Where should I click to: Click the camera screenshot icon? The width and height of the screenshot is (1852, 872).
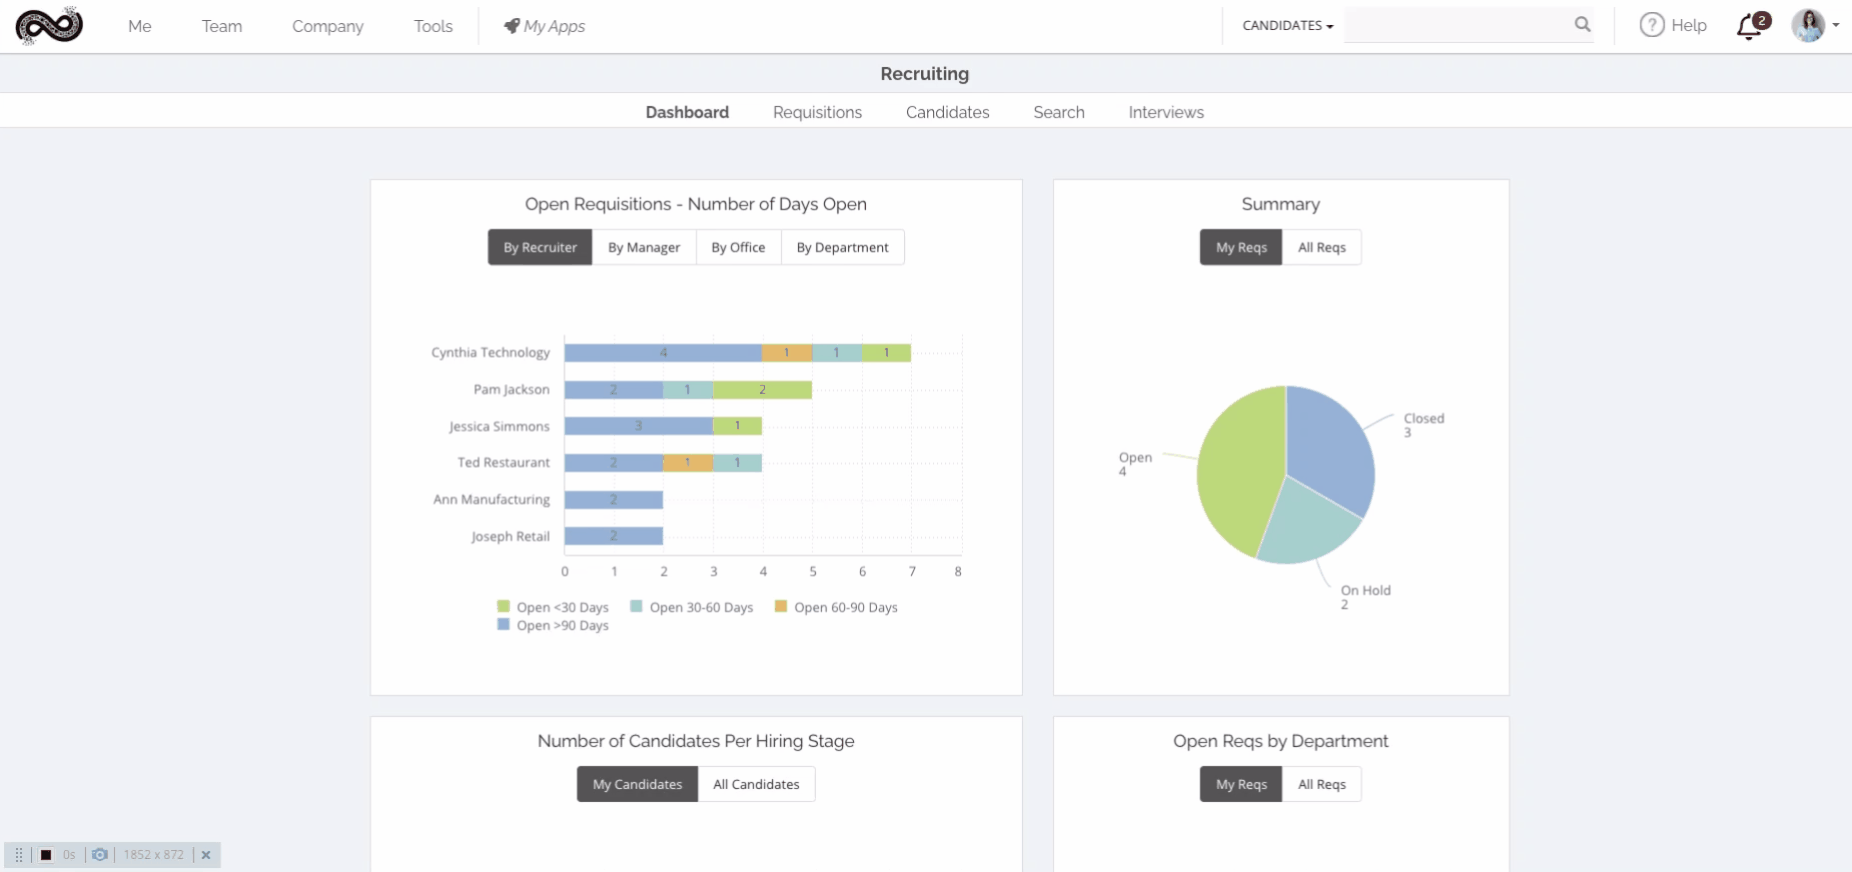100,855
